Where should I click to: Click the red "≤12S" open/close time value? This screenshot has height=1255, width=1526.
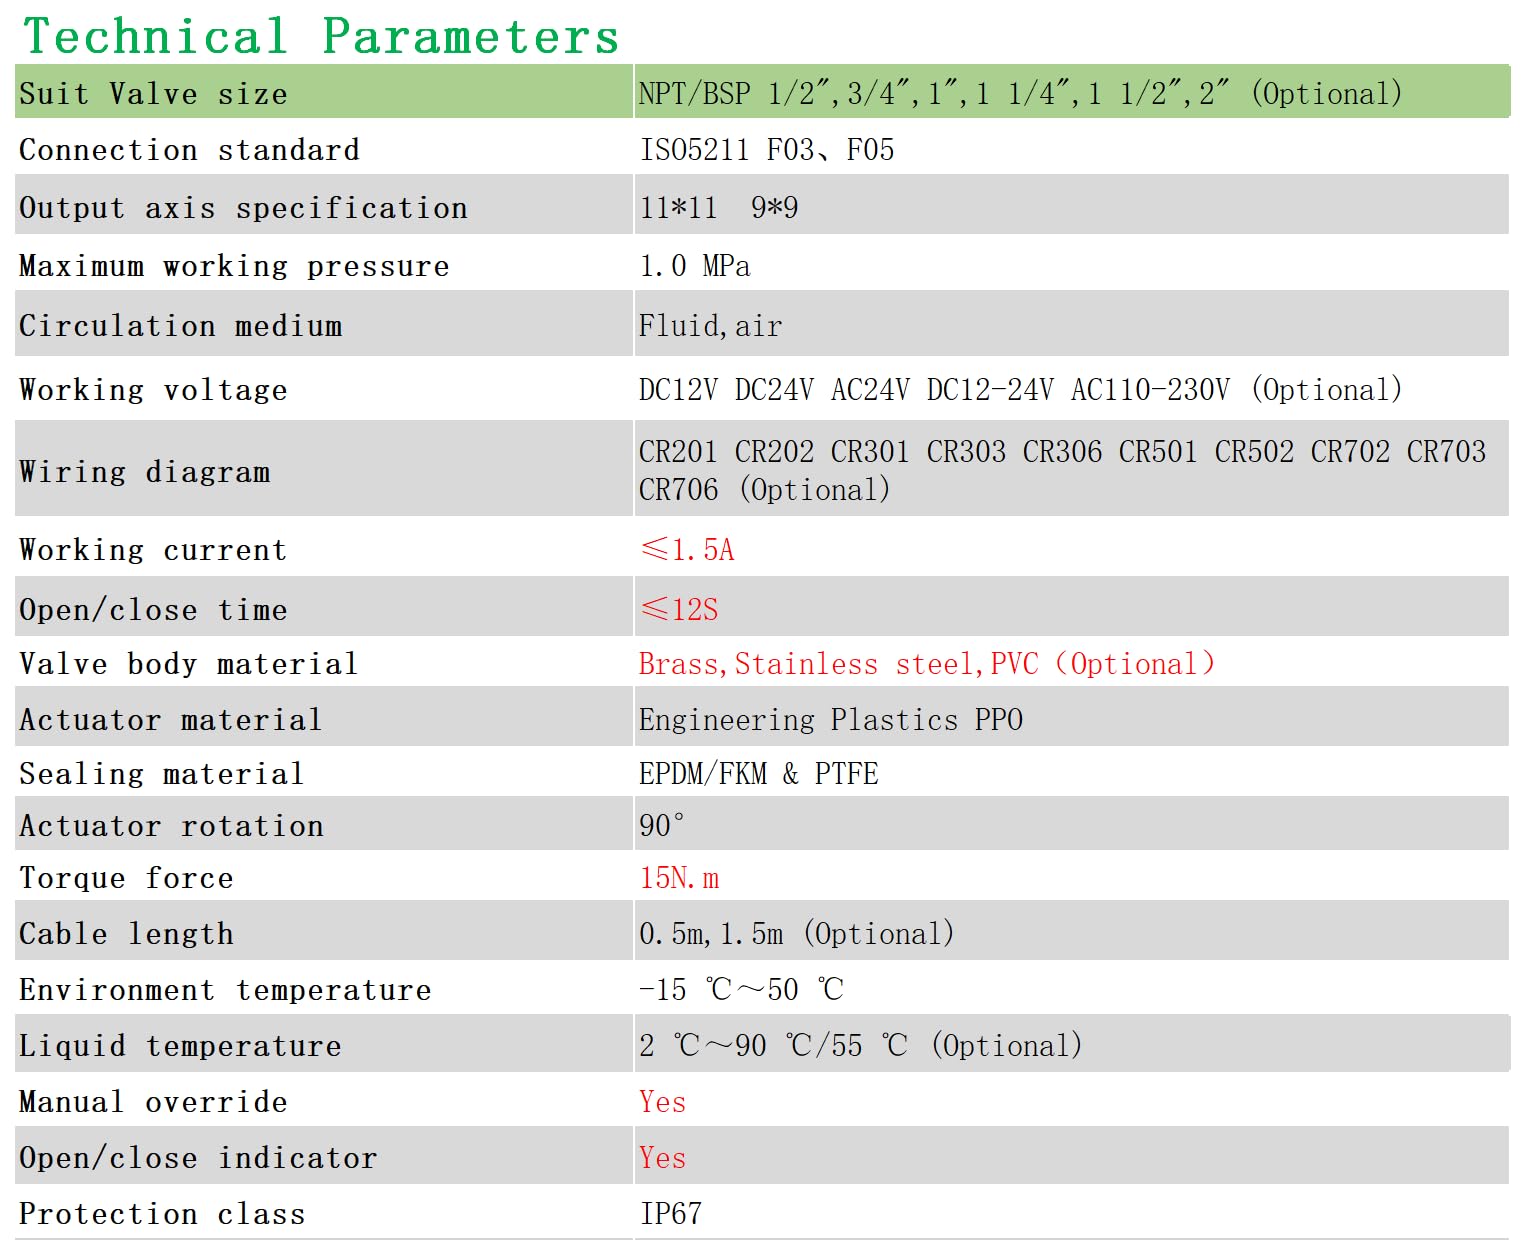tap(680, 610)
